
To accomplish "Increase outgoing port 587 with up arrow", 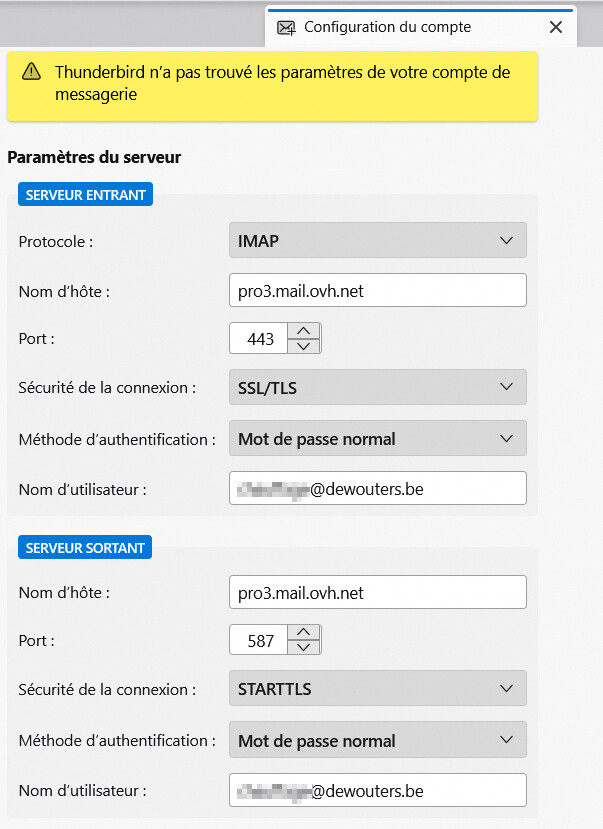I will [303, 632].
